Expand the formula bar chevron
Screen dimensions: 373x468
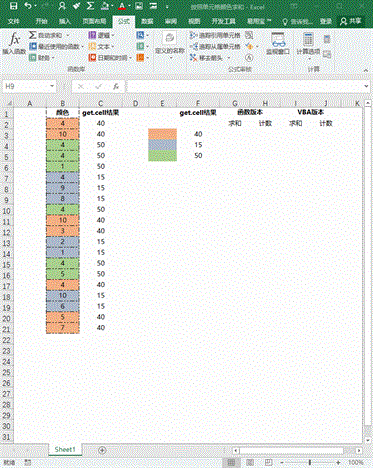point(366,87)
